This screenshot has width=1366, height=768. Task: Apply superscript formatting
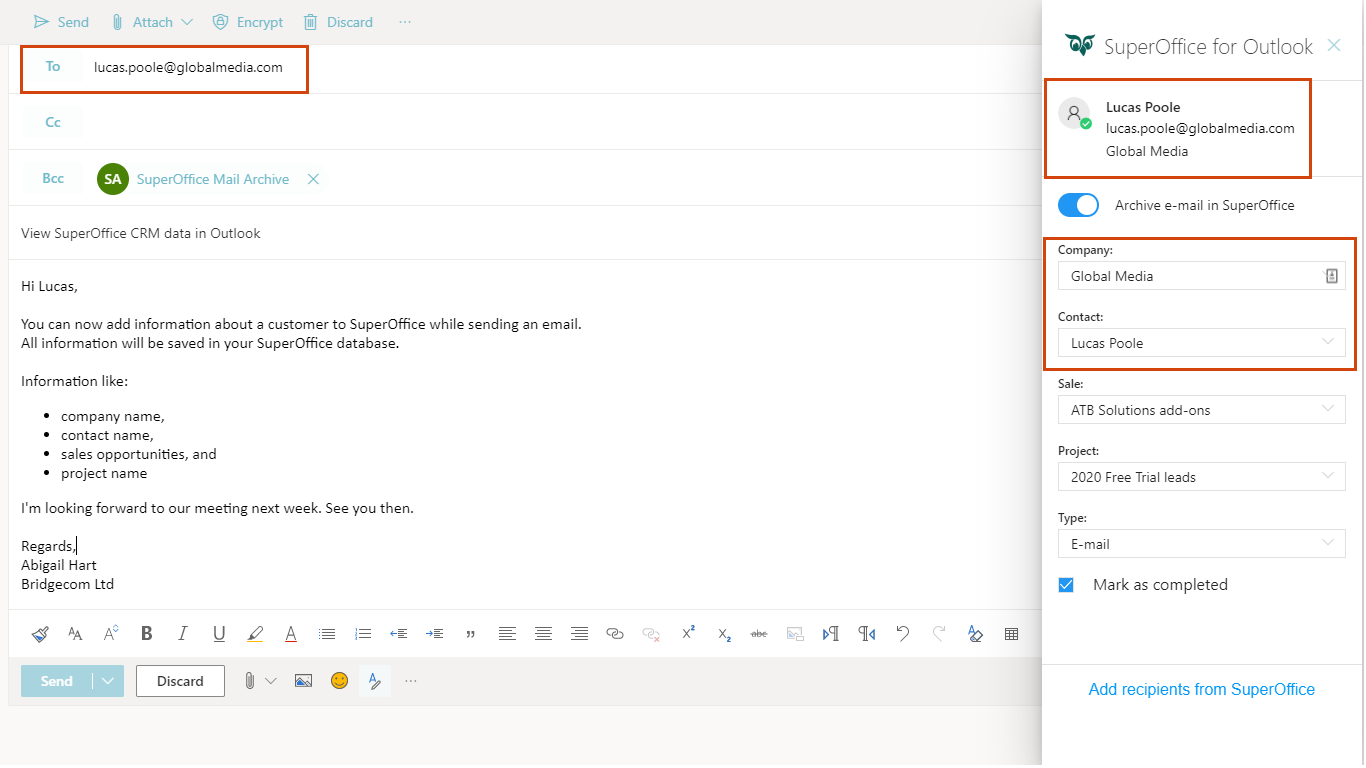[688, 632]
